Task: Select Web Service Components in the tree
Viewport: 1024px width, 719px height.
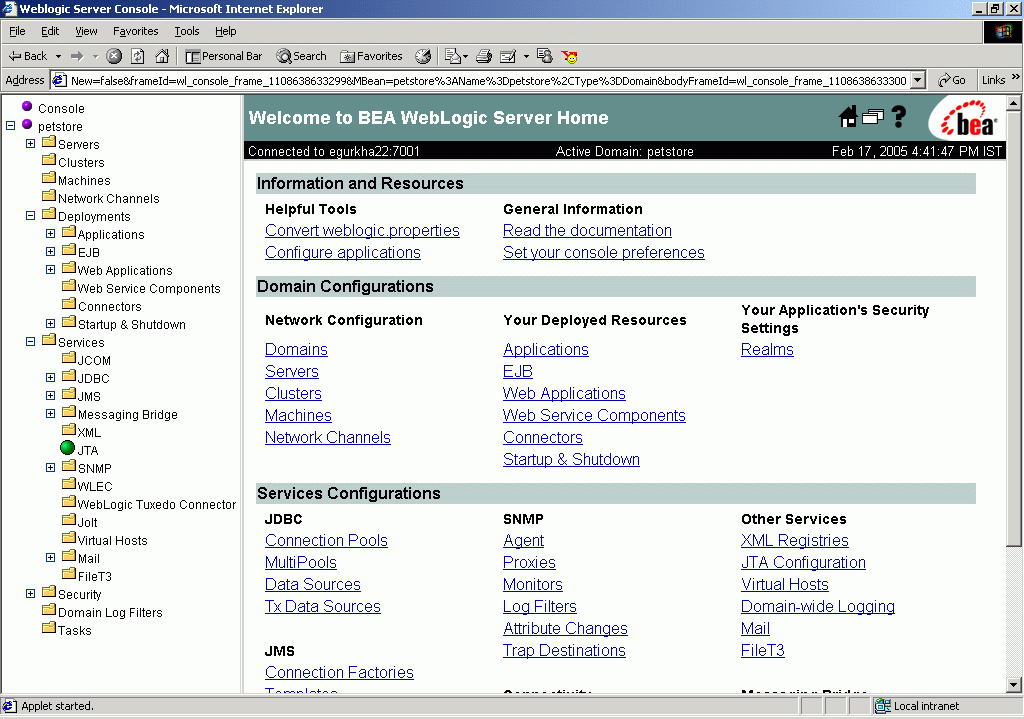Action: click(149, 289)
